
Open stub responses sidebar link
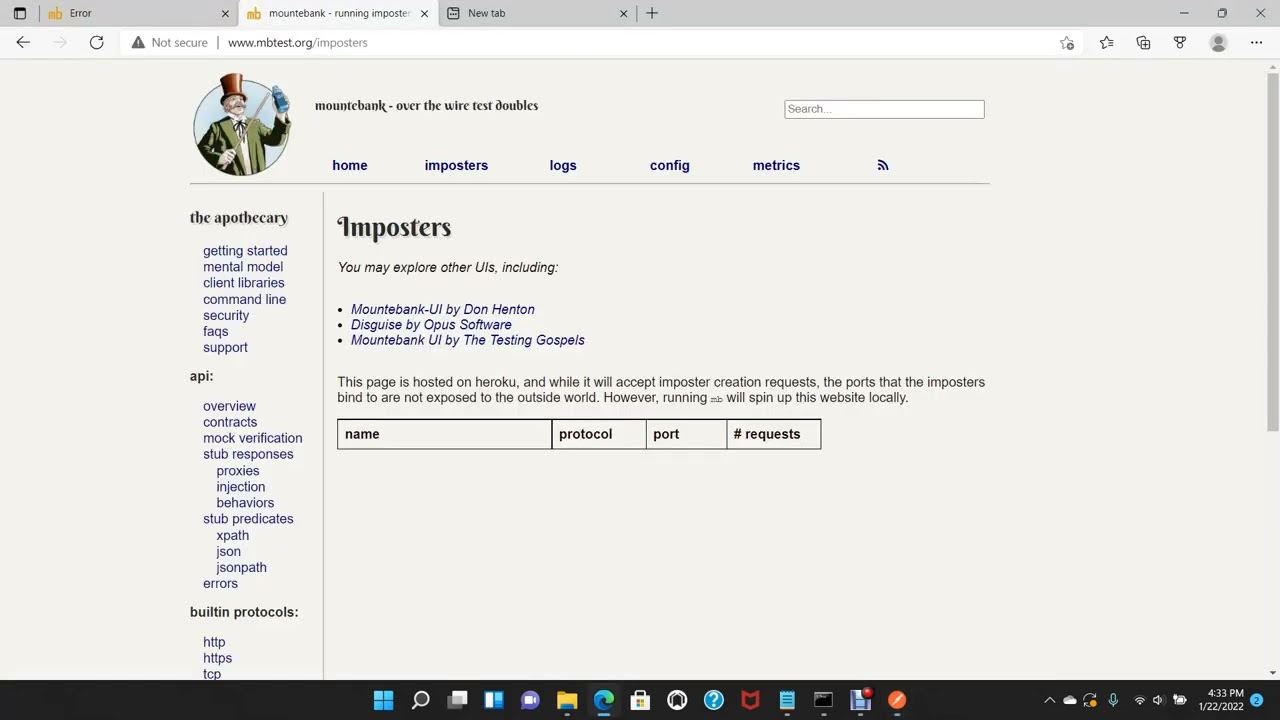click(248, 454)
